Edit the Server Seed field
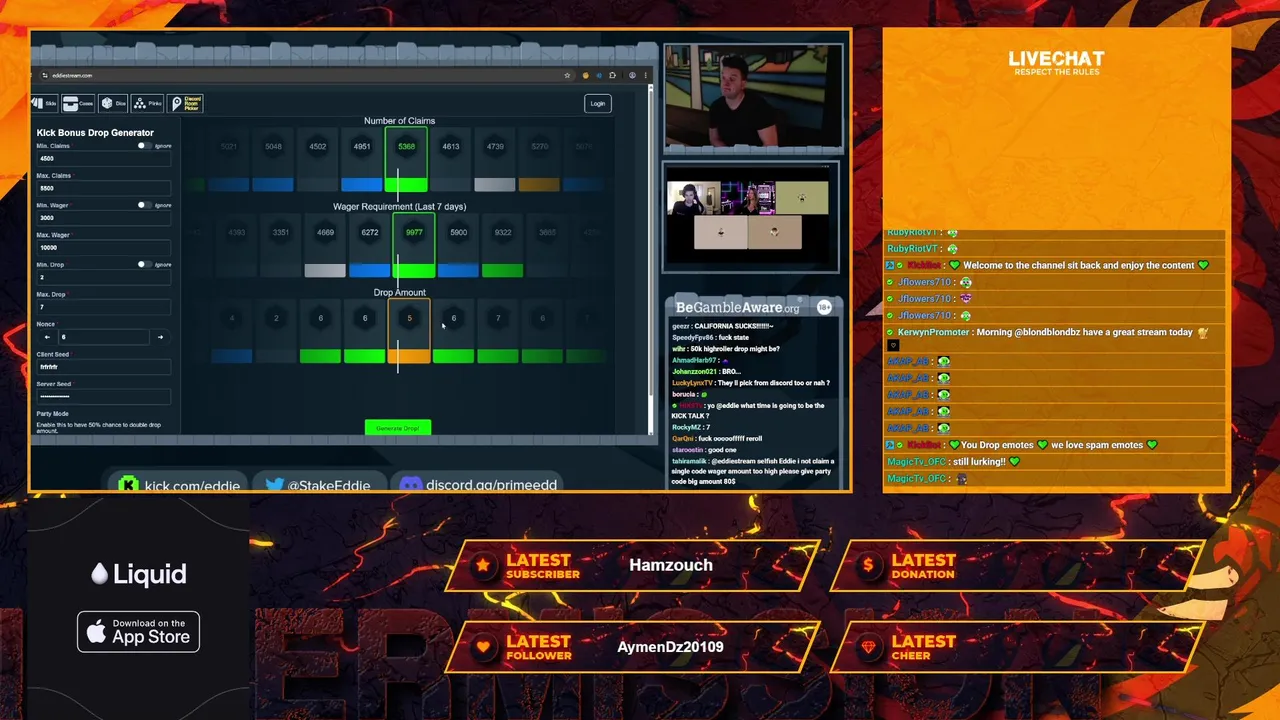This screenshot has height=720, width=1280. click(x=103, y=397)
